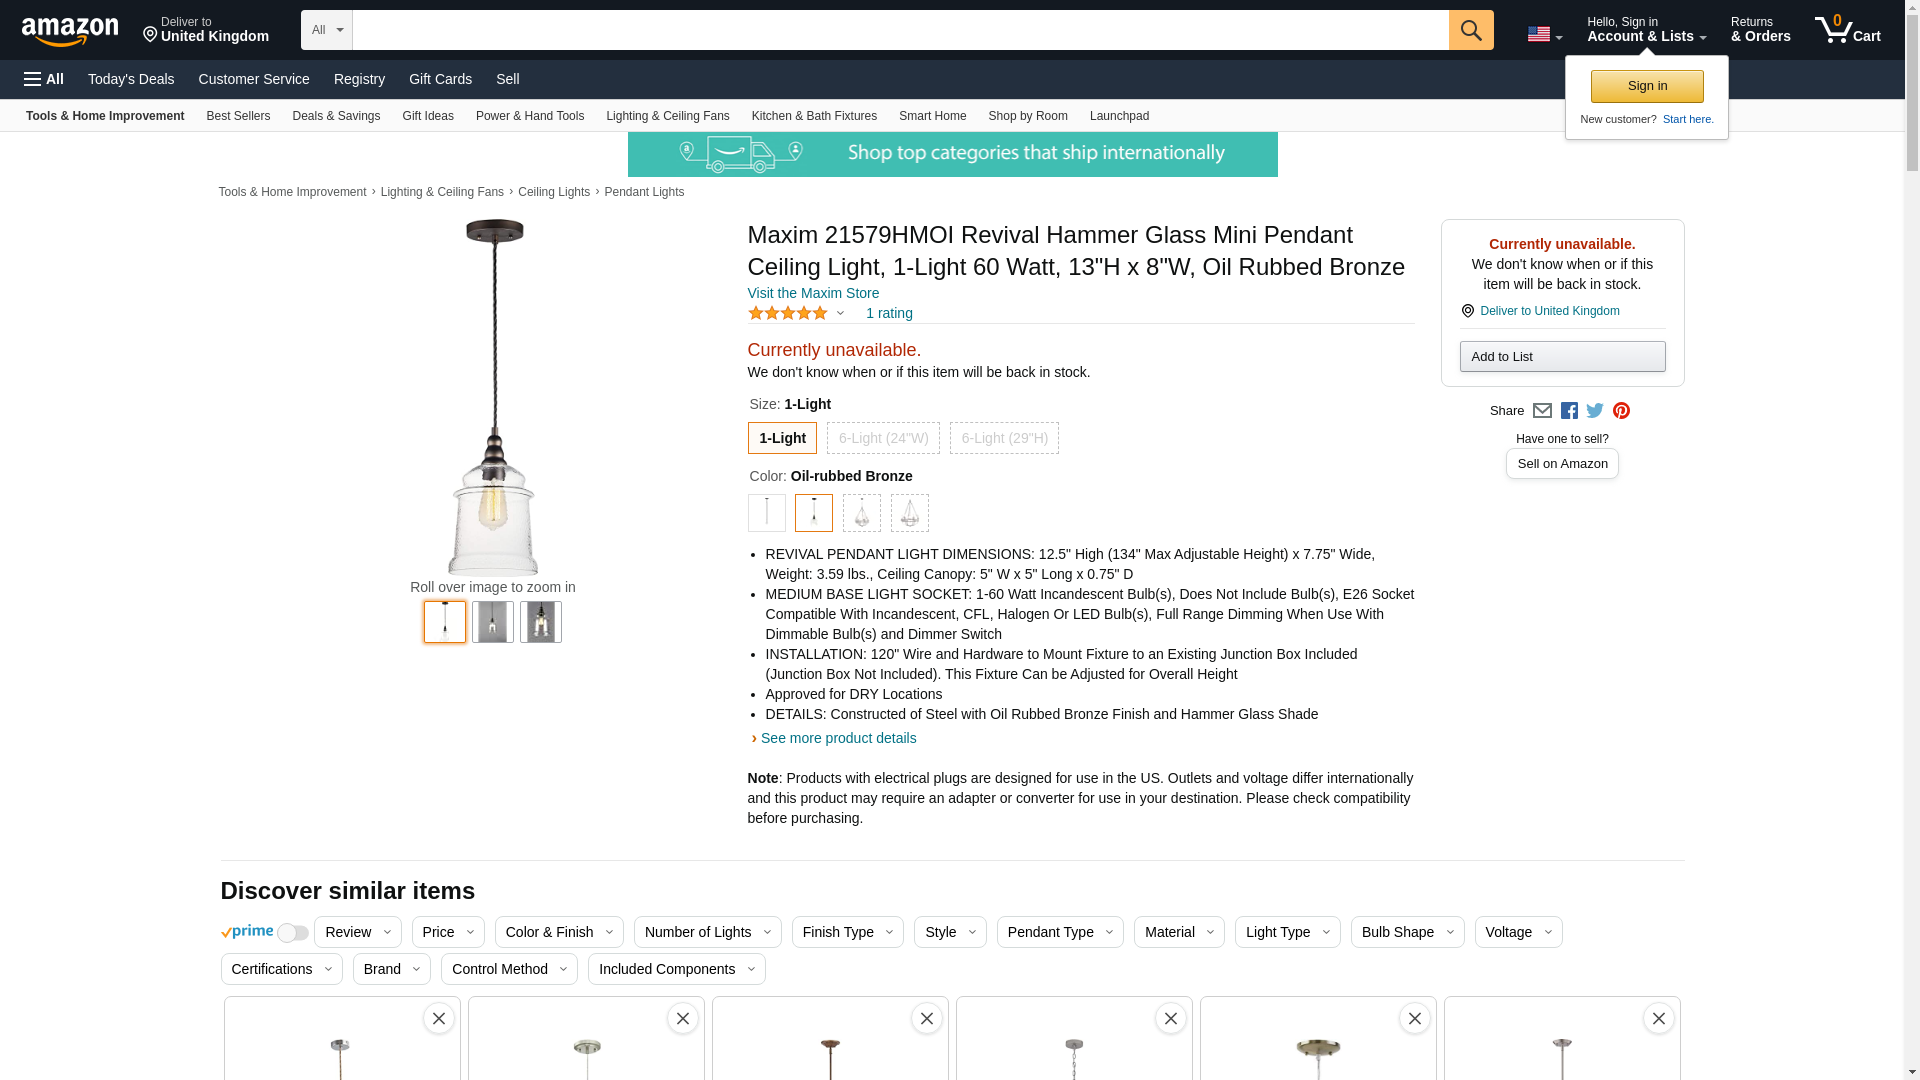
Task: Select the 1-Light size option
Action: pos(782,438)
